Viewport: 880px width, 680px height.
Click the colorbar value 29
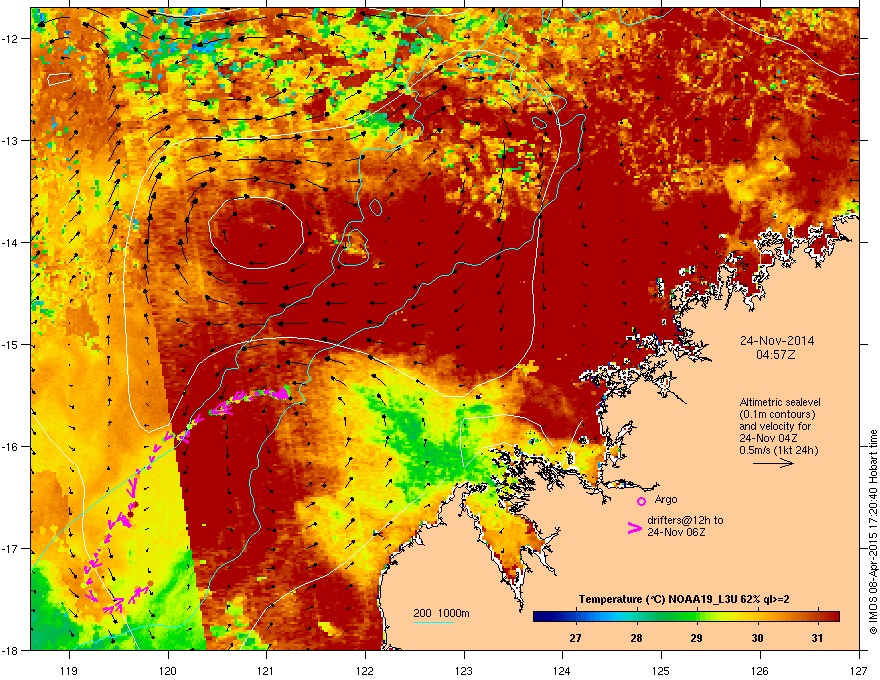(696, 638)
